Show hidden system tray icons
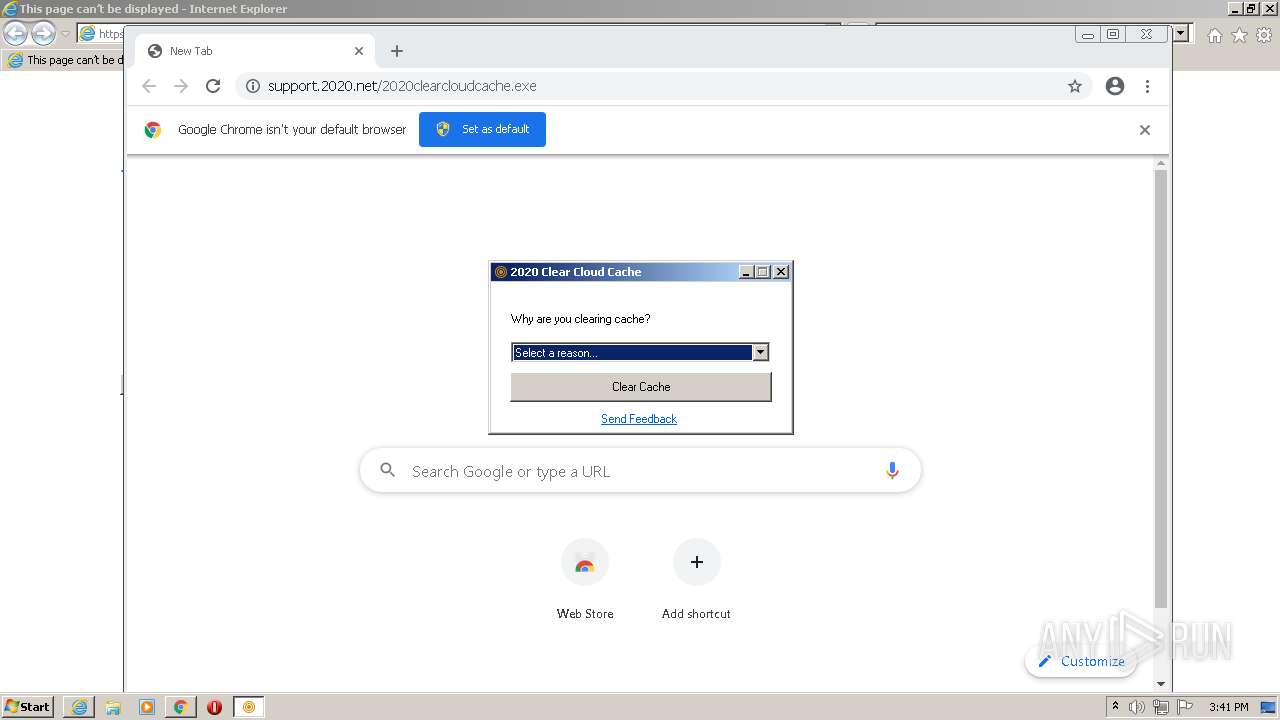Screen dimensions: 1280x720 tap(1115, 706)
